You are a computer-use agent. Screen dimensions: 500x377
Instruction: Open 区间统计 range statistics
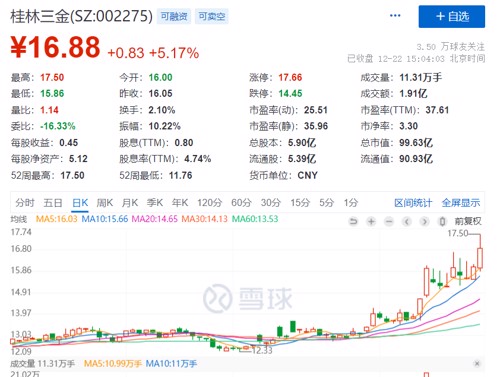tap(413, 203)
